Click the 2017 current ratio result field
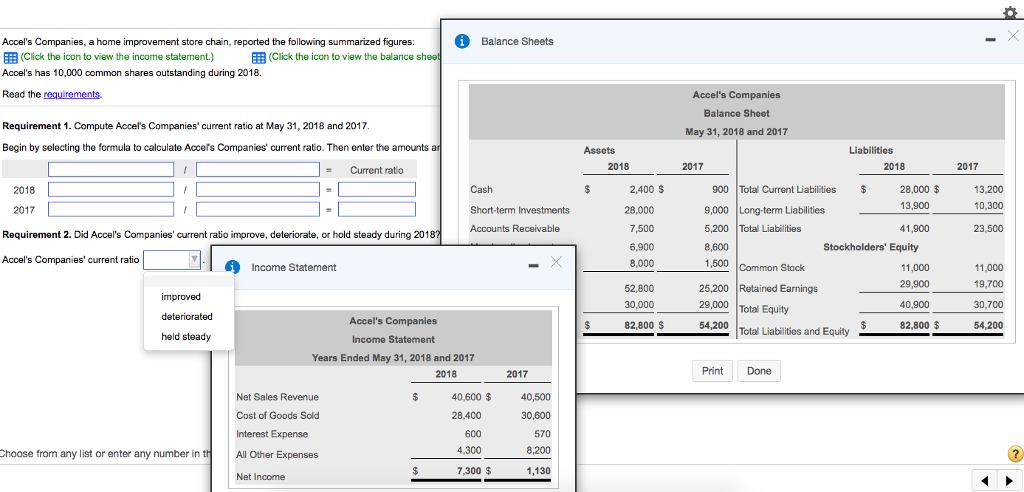 tap(377, 209)
